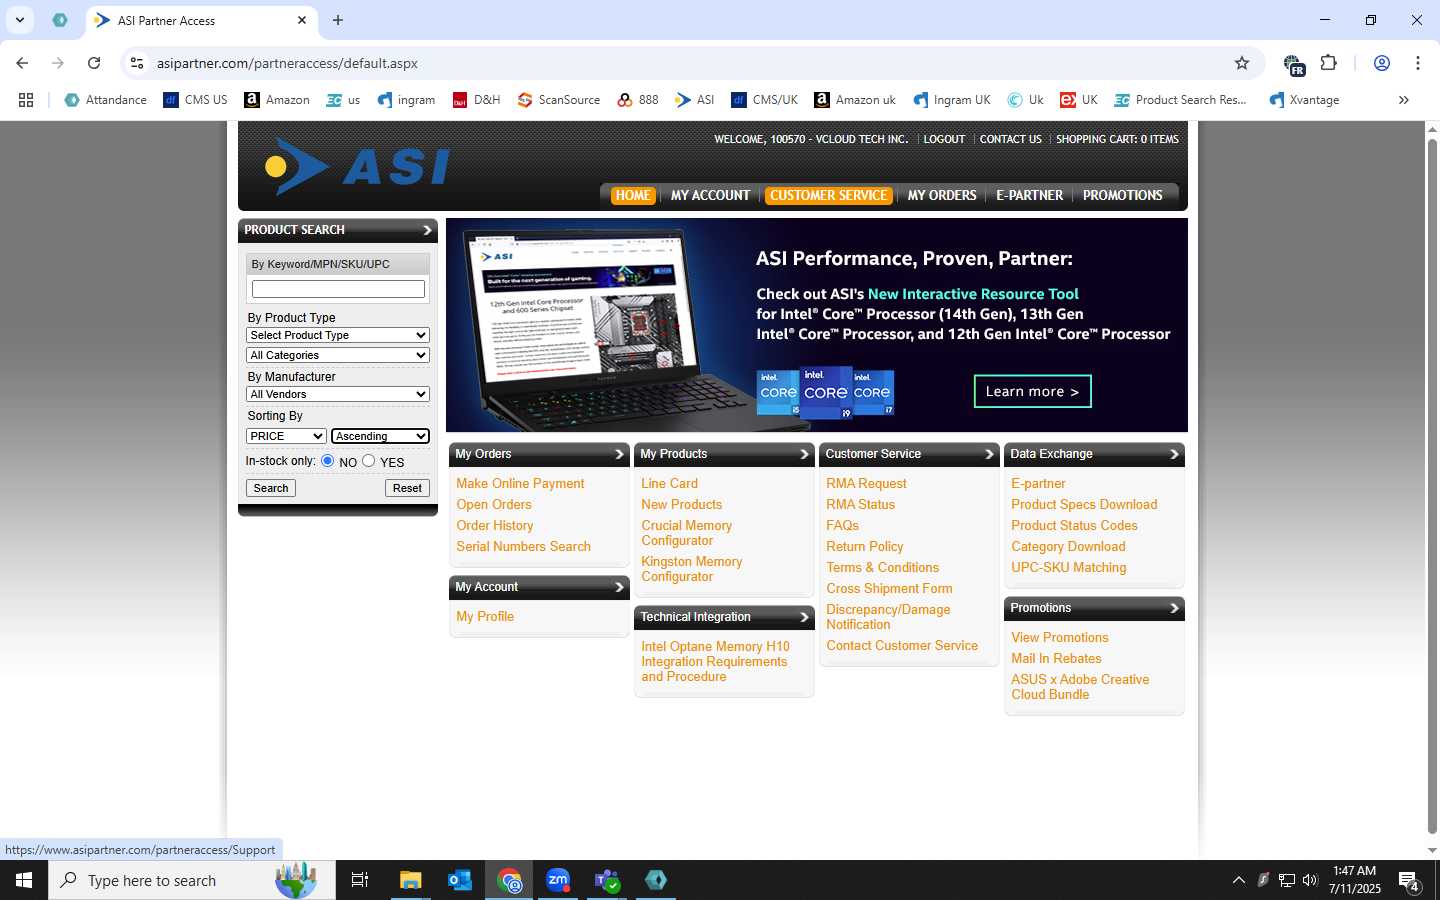Open the All Vendors manufacturer dropdown
This screenshot has height=900, width=1440.
click(x=338, y=394)
